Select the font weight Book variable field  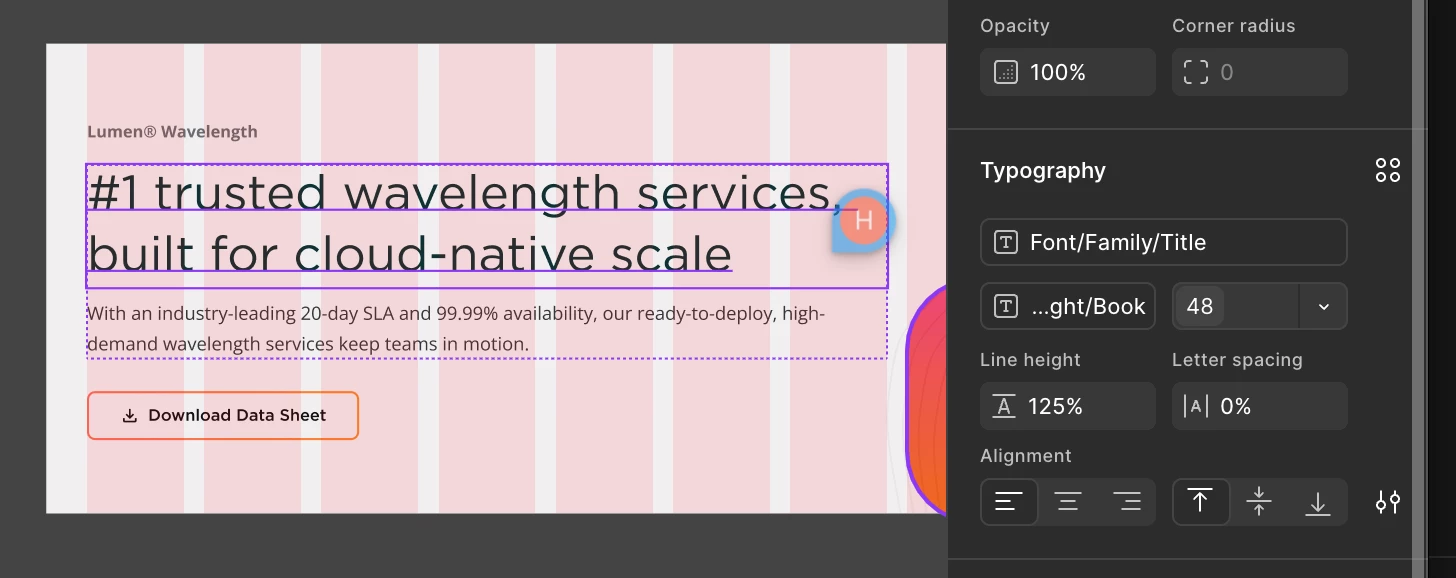[x=1068, y=306]
